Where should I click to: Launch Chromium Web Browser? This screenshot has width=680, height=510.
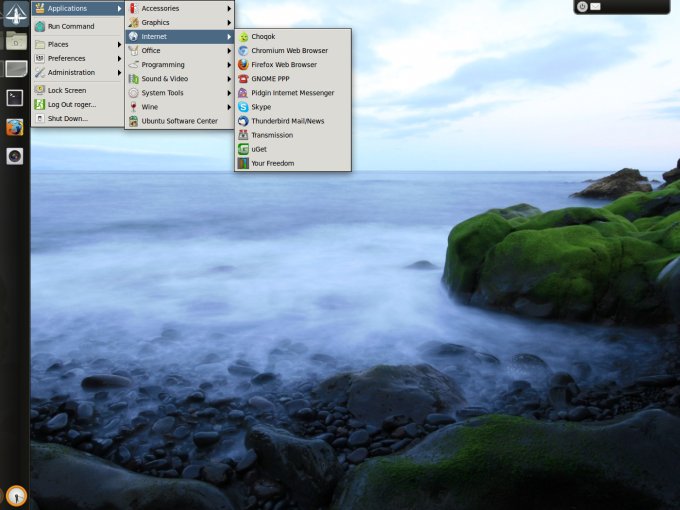[x=293, y=51]
